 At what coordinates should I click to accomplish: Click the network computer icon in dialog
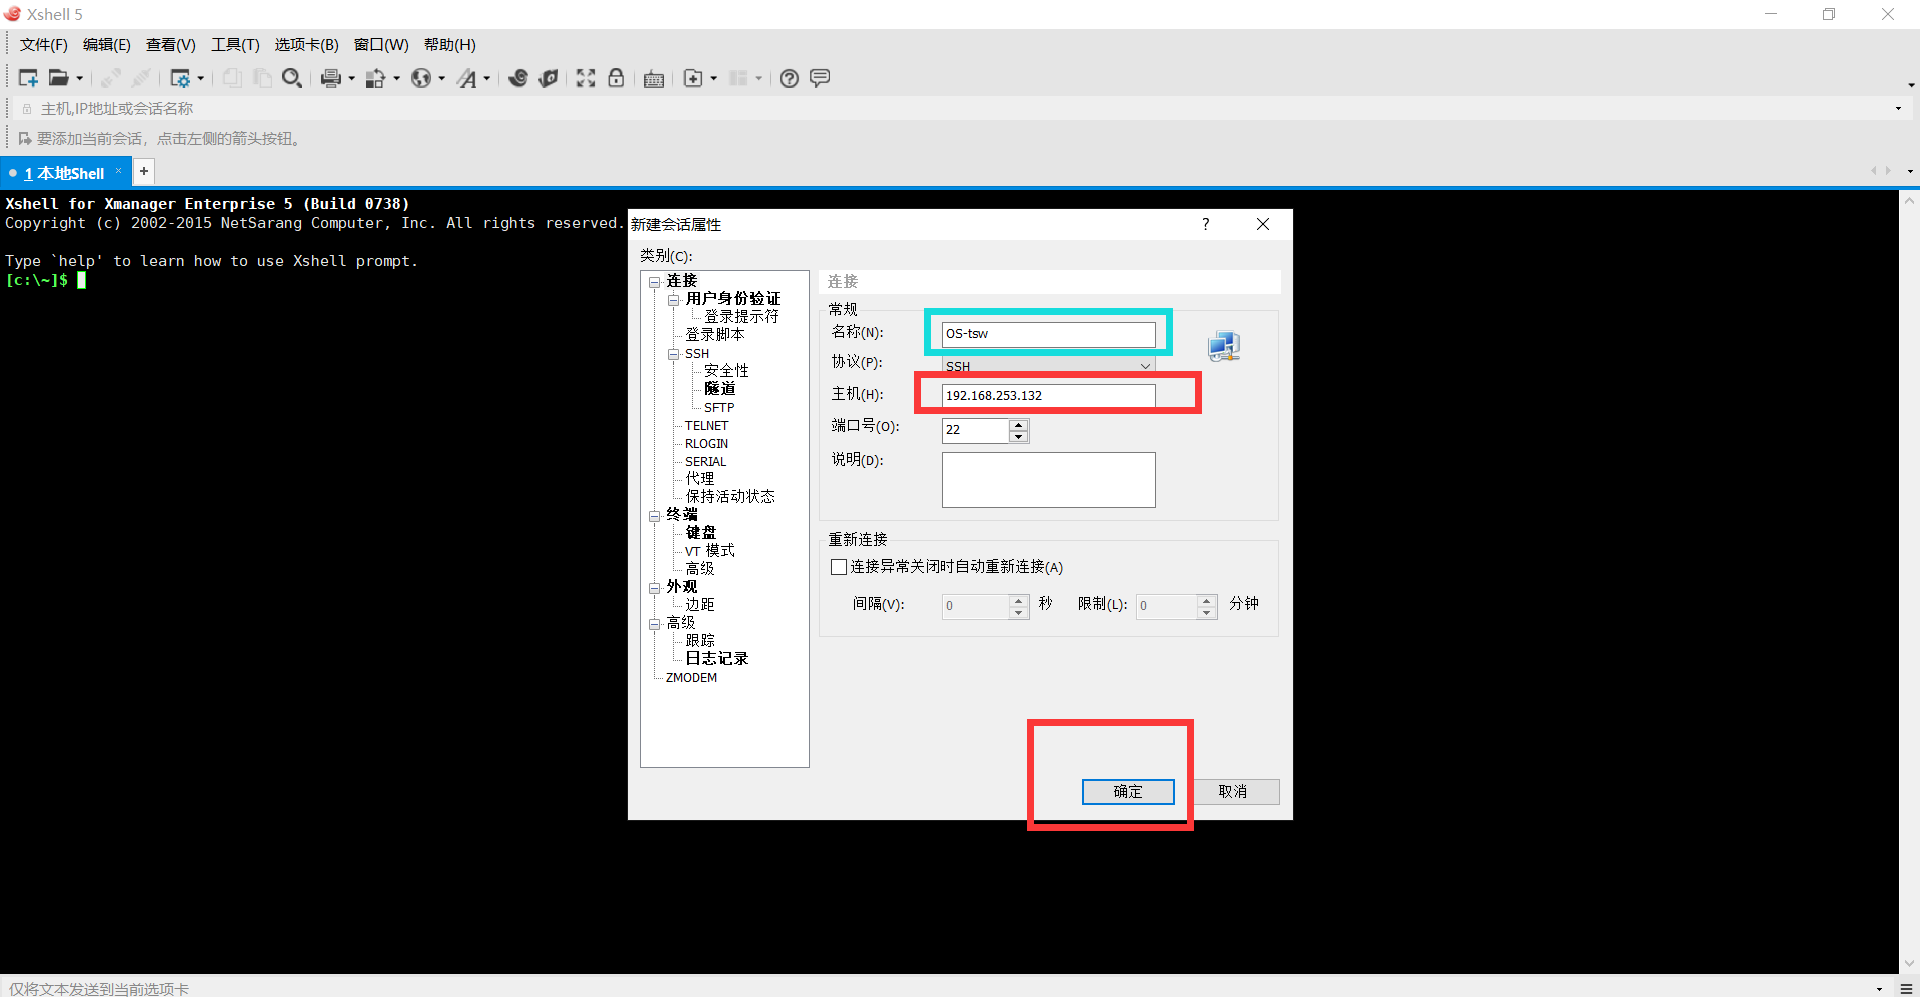click(1224, 347)
